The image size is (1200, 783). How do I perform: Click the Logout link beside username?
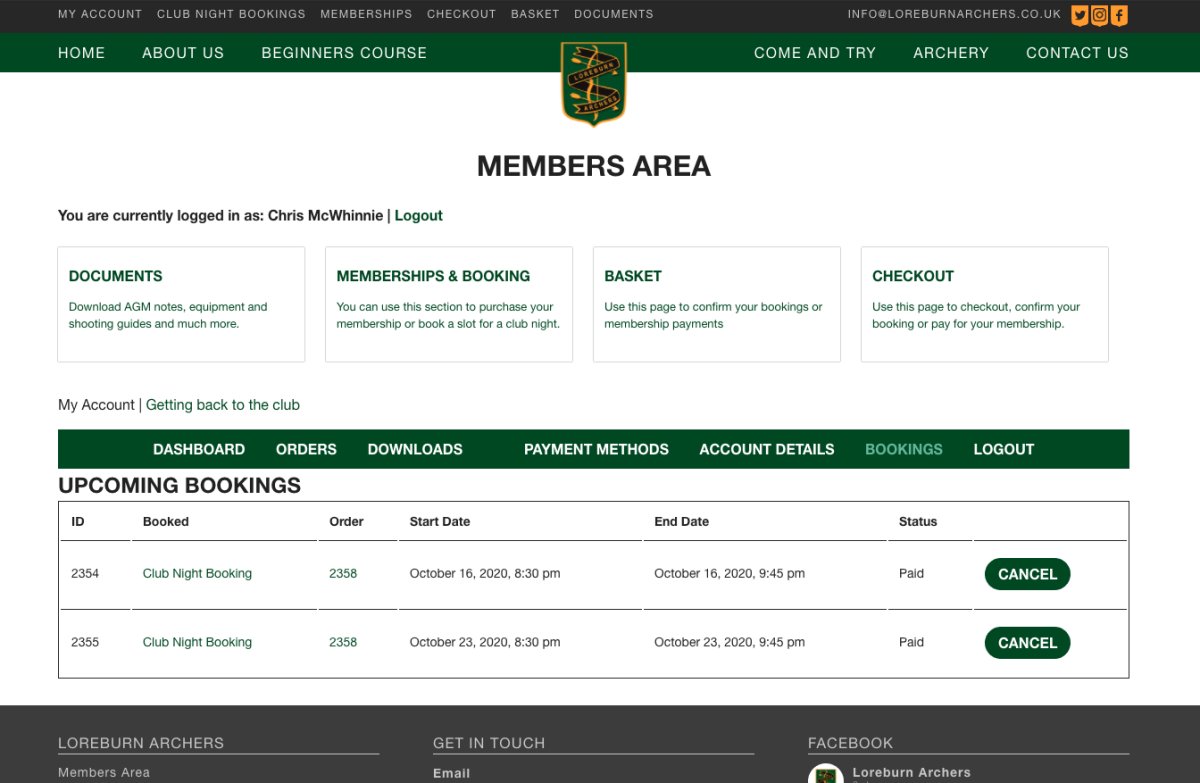[x=418, y=215]
